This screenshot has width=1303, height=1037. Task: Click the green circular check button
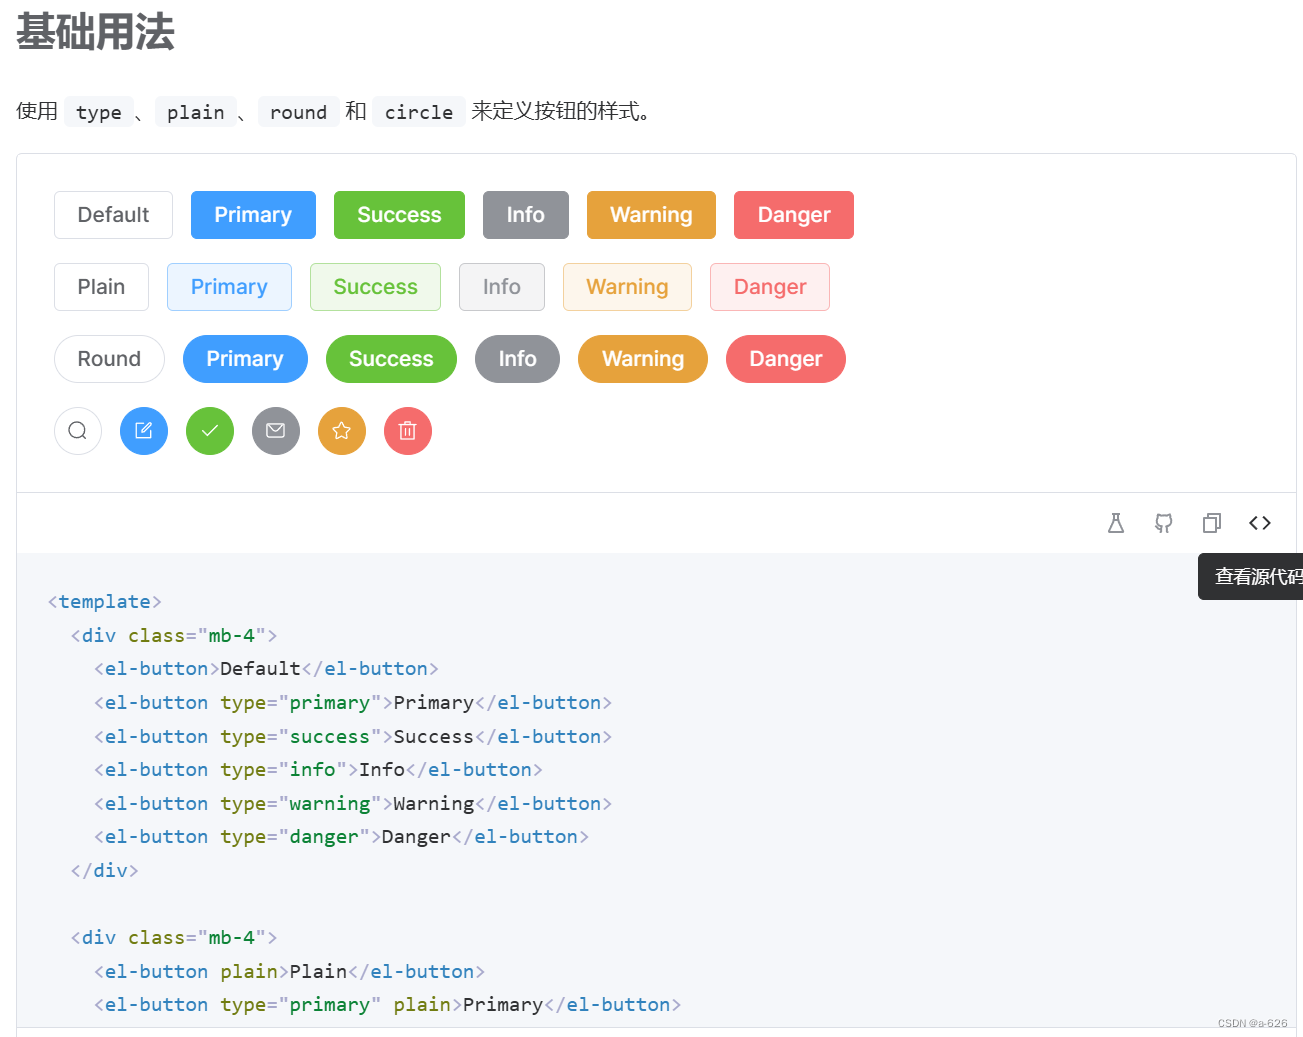point(209,431)
